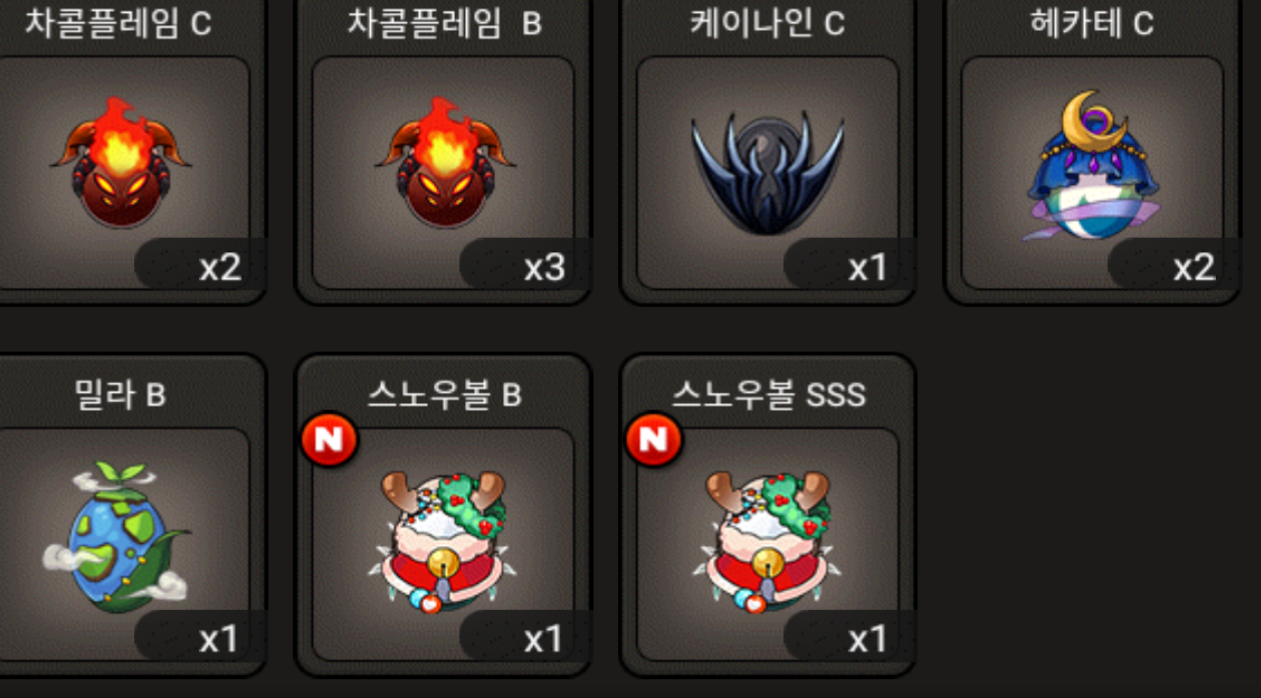Select the 스노우볼 B reindeer egg icon
Viewport: 1261px width, 698px height.
[x=445, y=540]
